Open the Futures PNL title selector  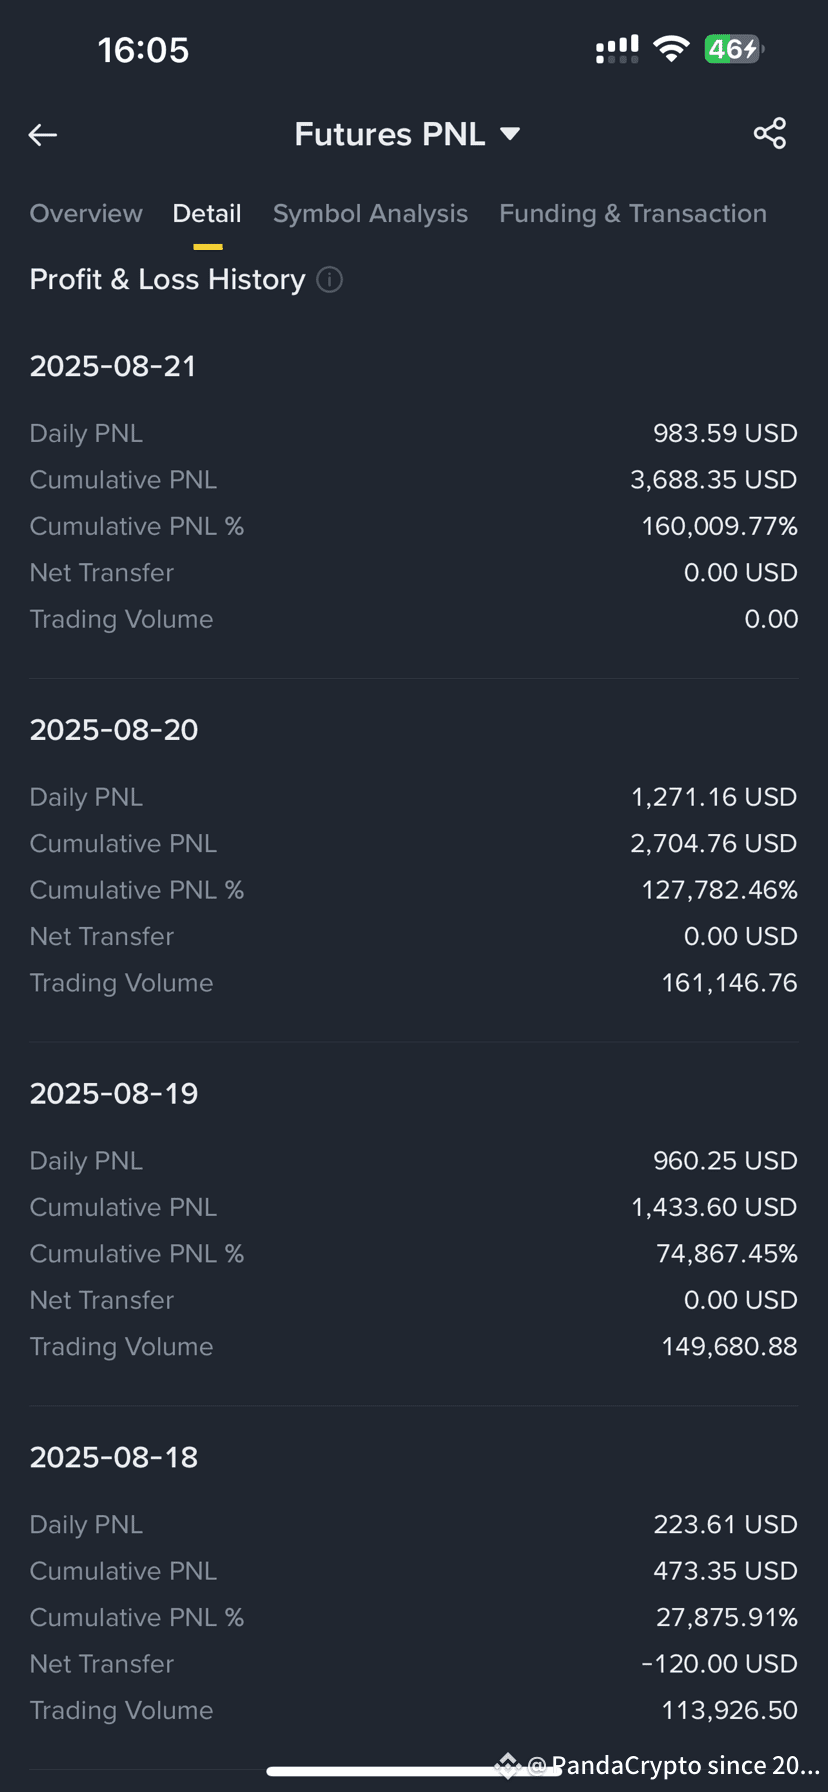click(407, 134)
